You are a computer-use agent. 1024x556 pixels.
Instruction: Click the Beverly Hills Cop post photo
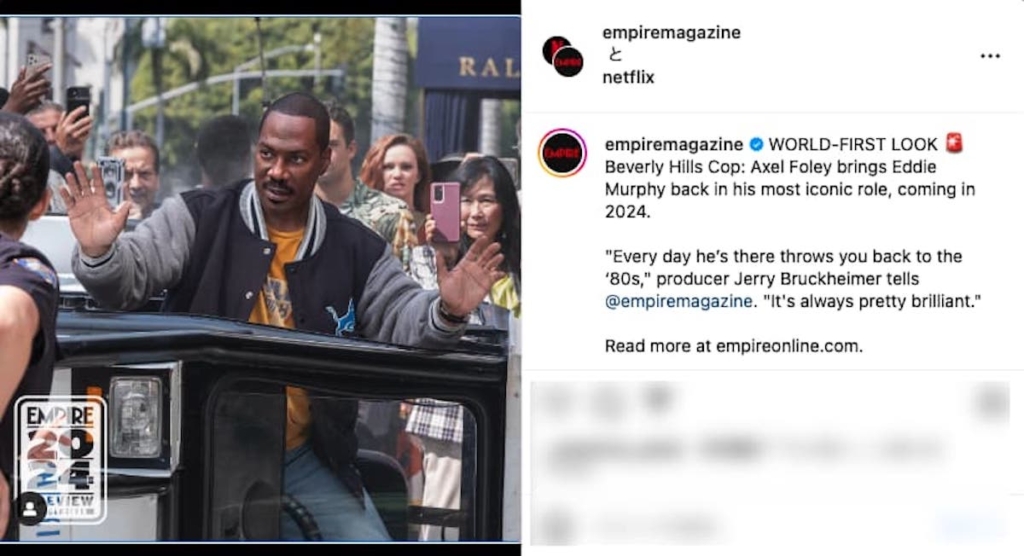[261, 279]
